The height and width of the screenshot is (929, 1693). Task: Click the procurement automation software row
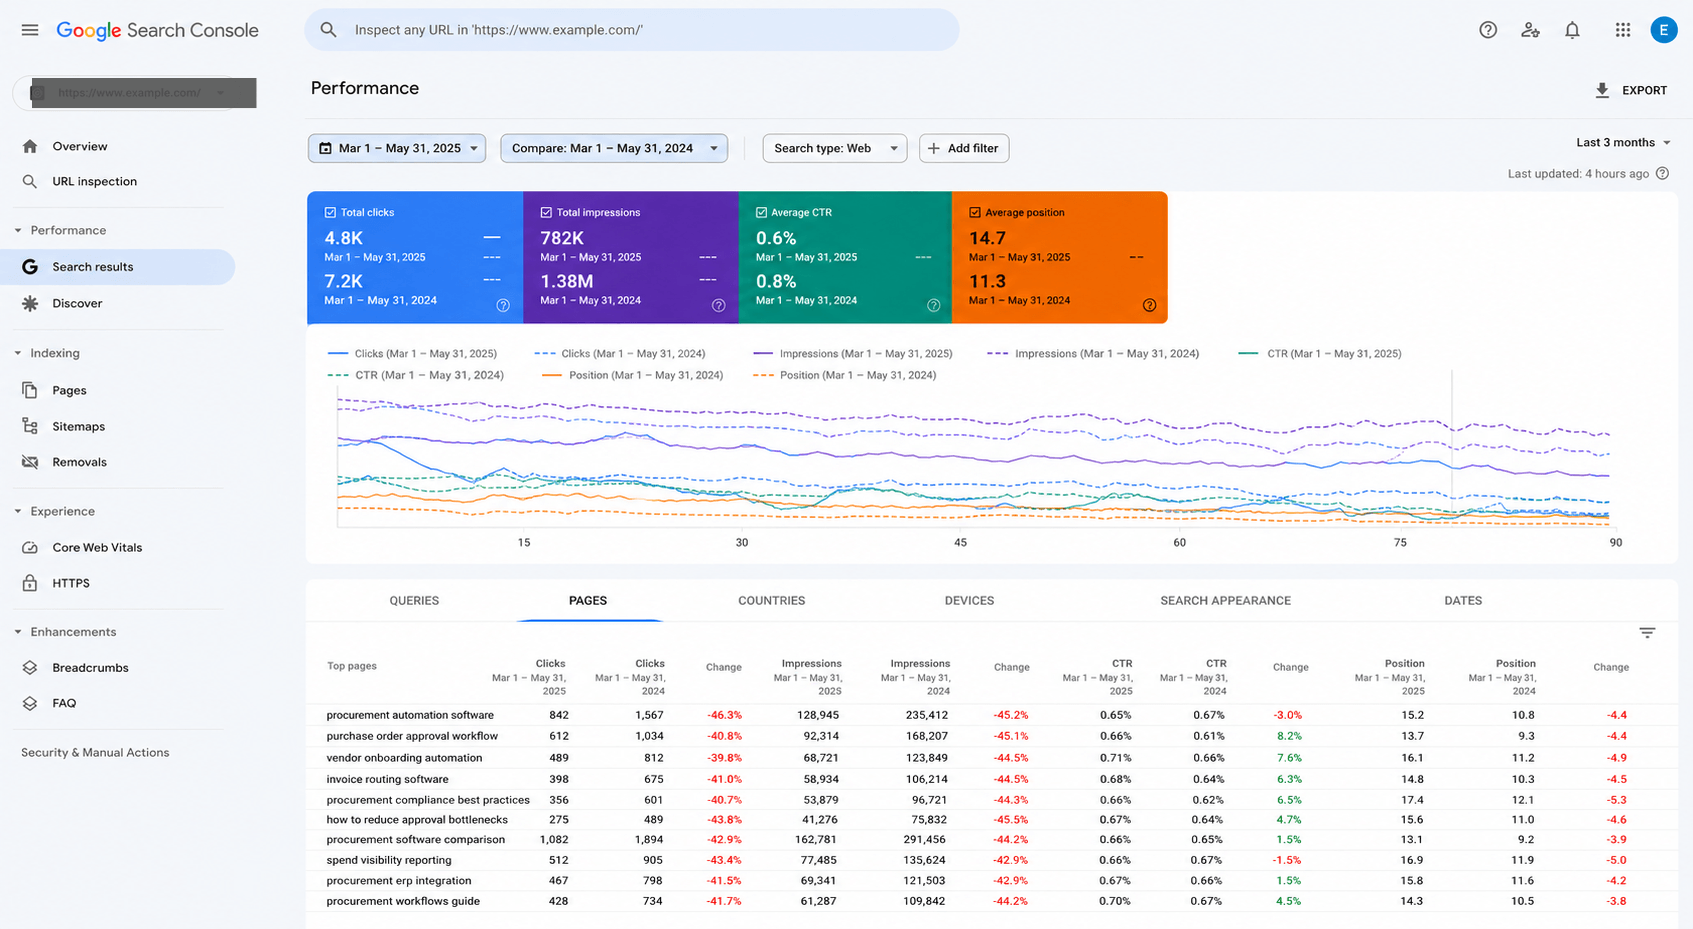(991, 715)
